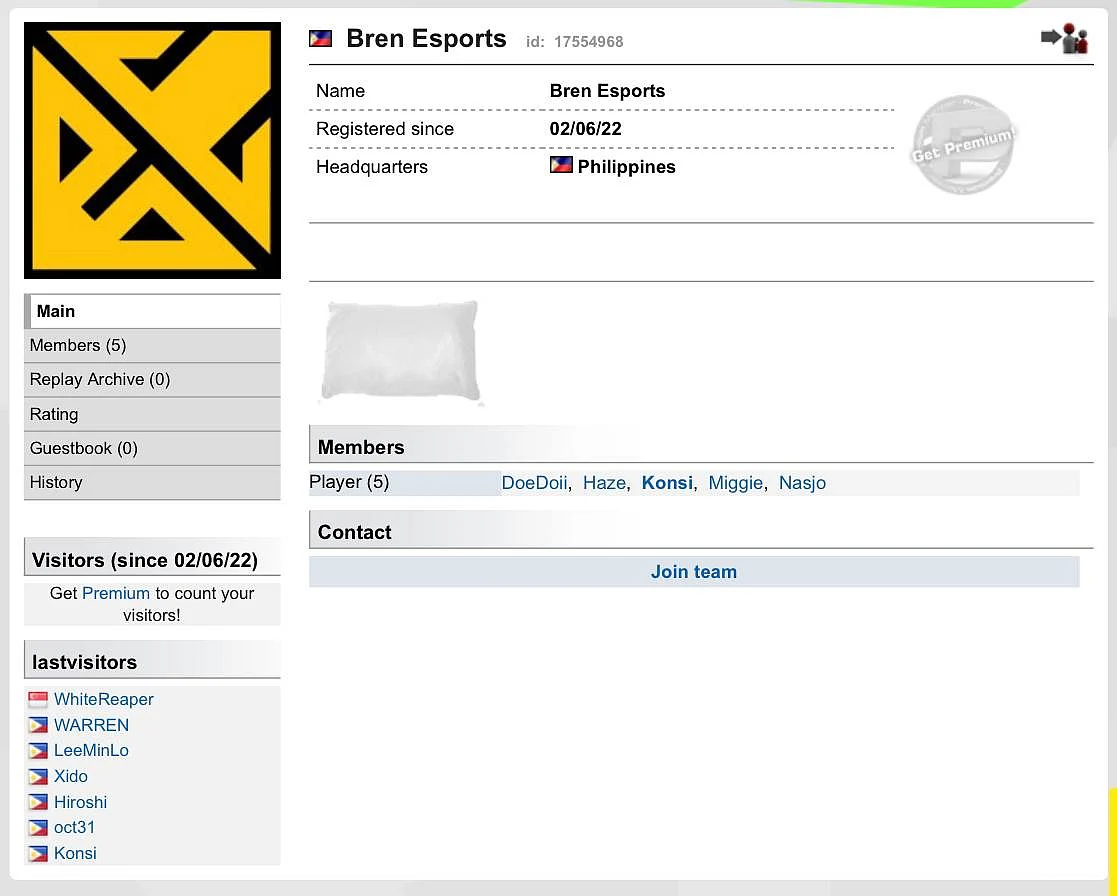The image size is (1117, 896).
Task: Visit Xido's profile link
Action: (x=71, y=776)
